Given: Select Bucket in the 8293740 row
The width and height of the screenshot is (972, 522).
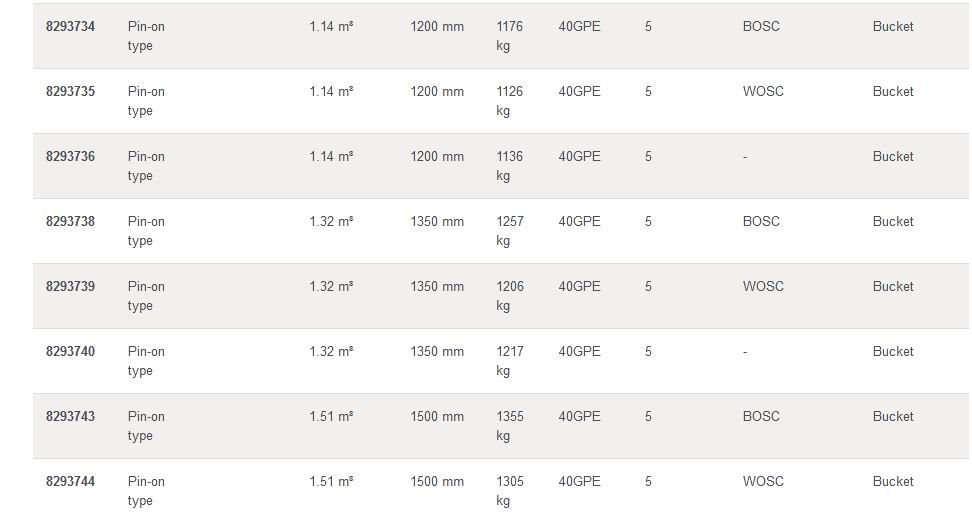Looking at the screenshot, I should coord(893,352).
